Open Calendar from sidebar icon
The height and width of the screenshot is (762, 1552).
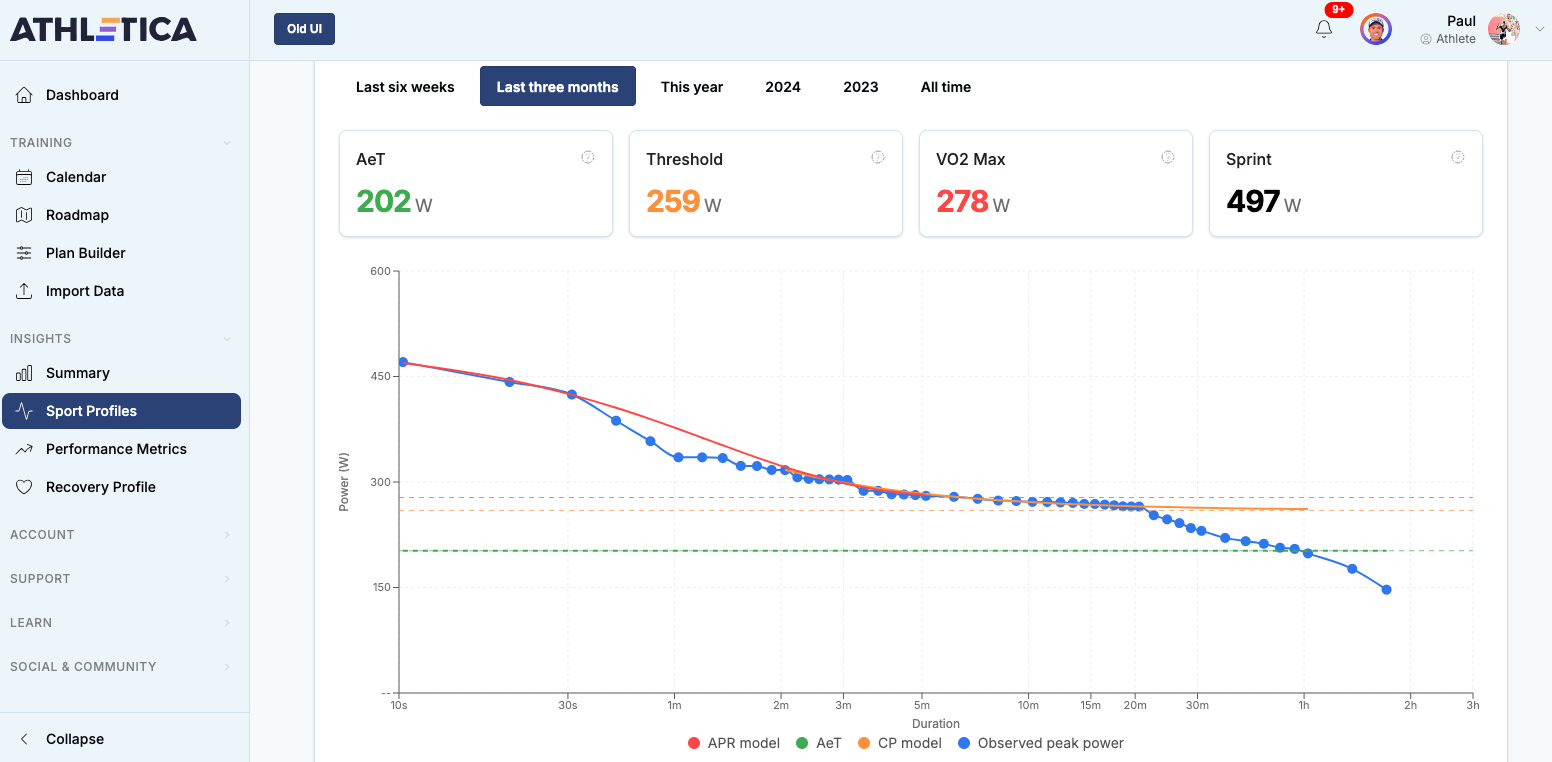click(25, 177)
